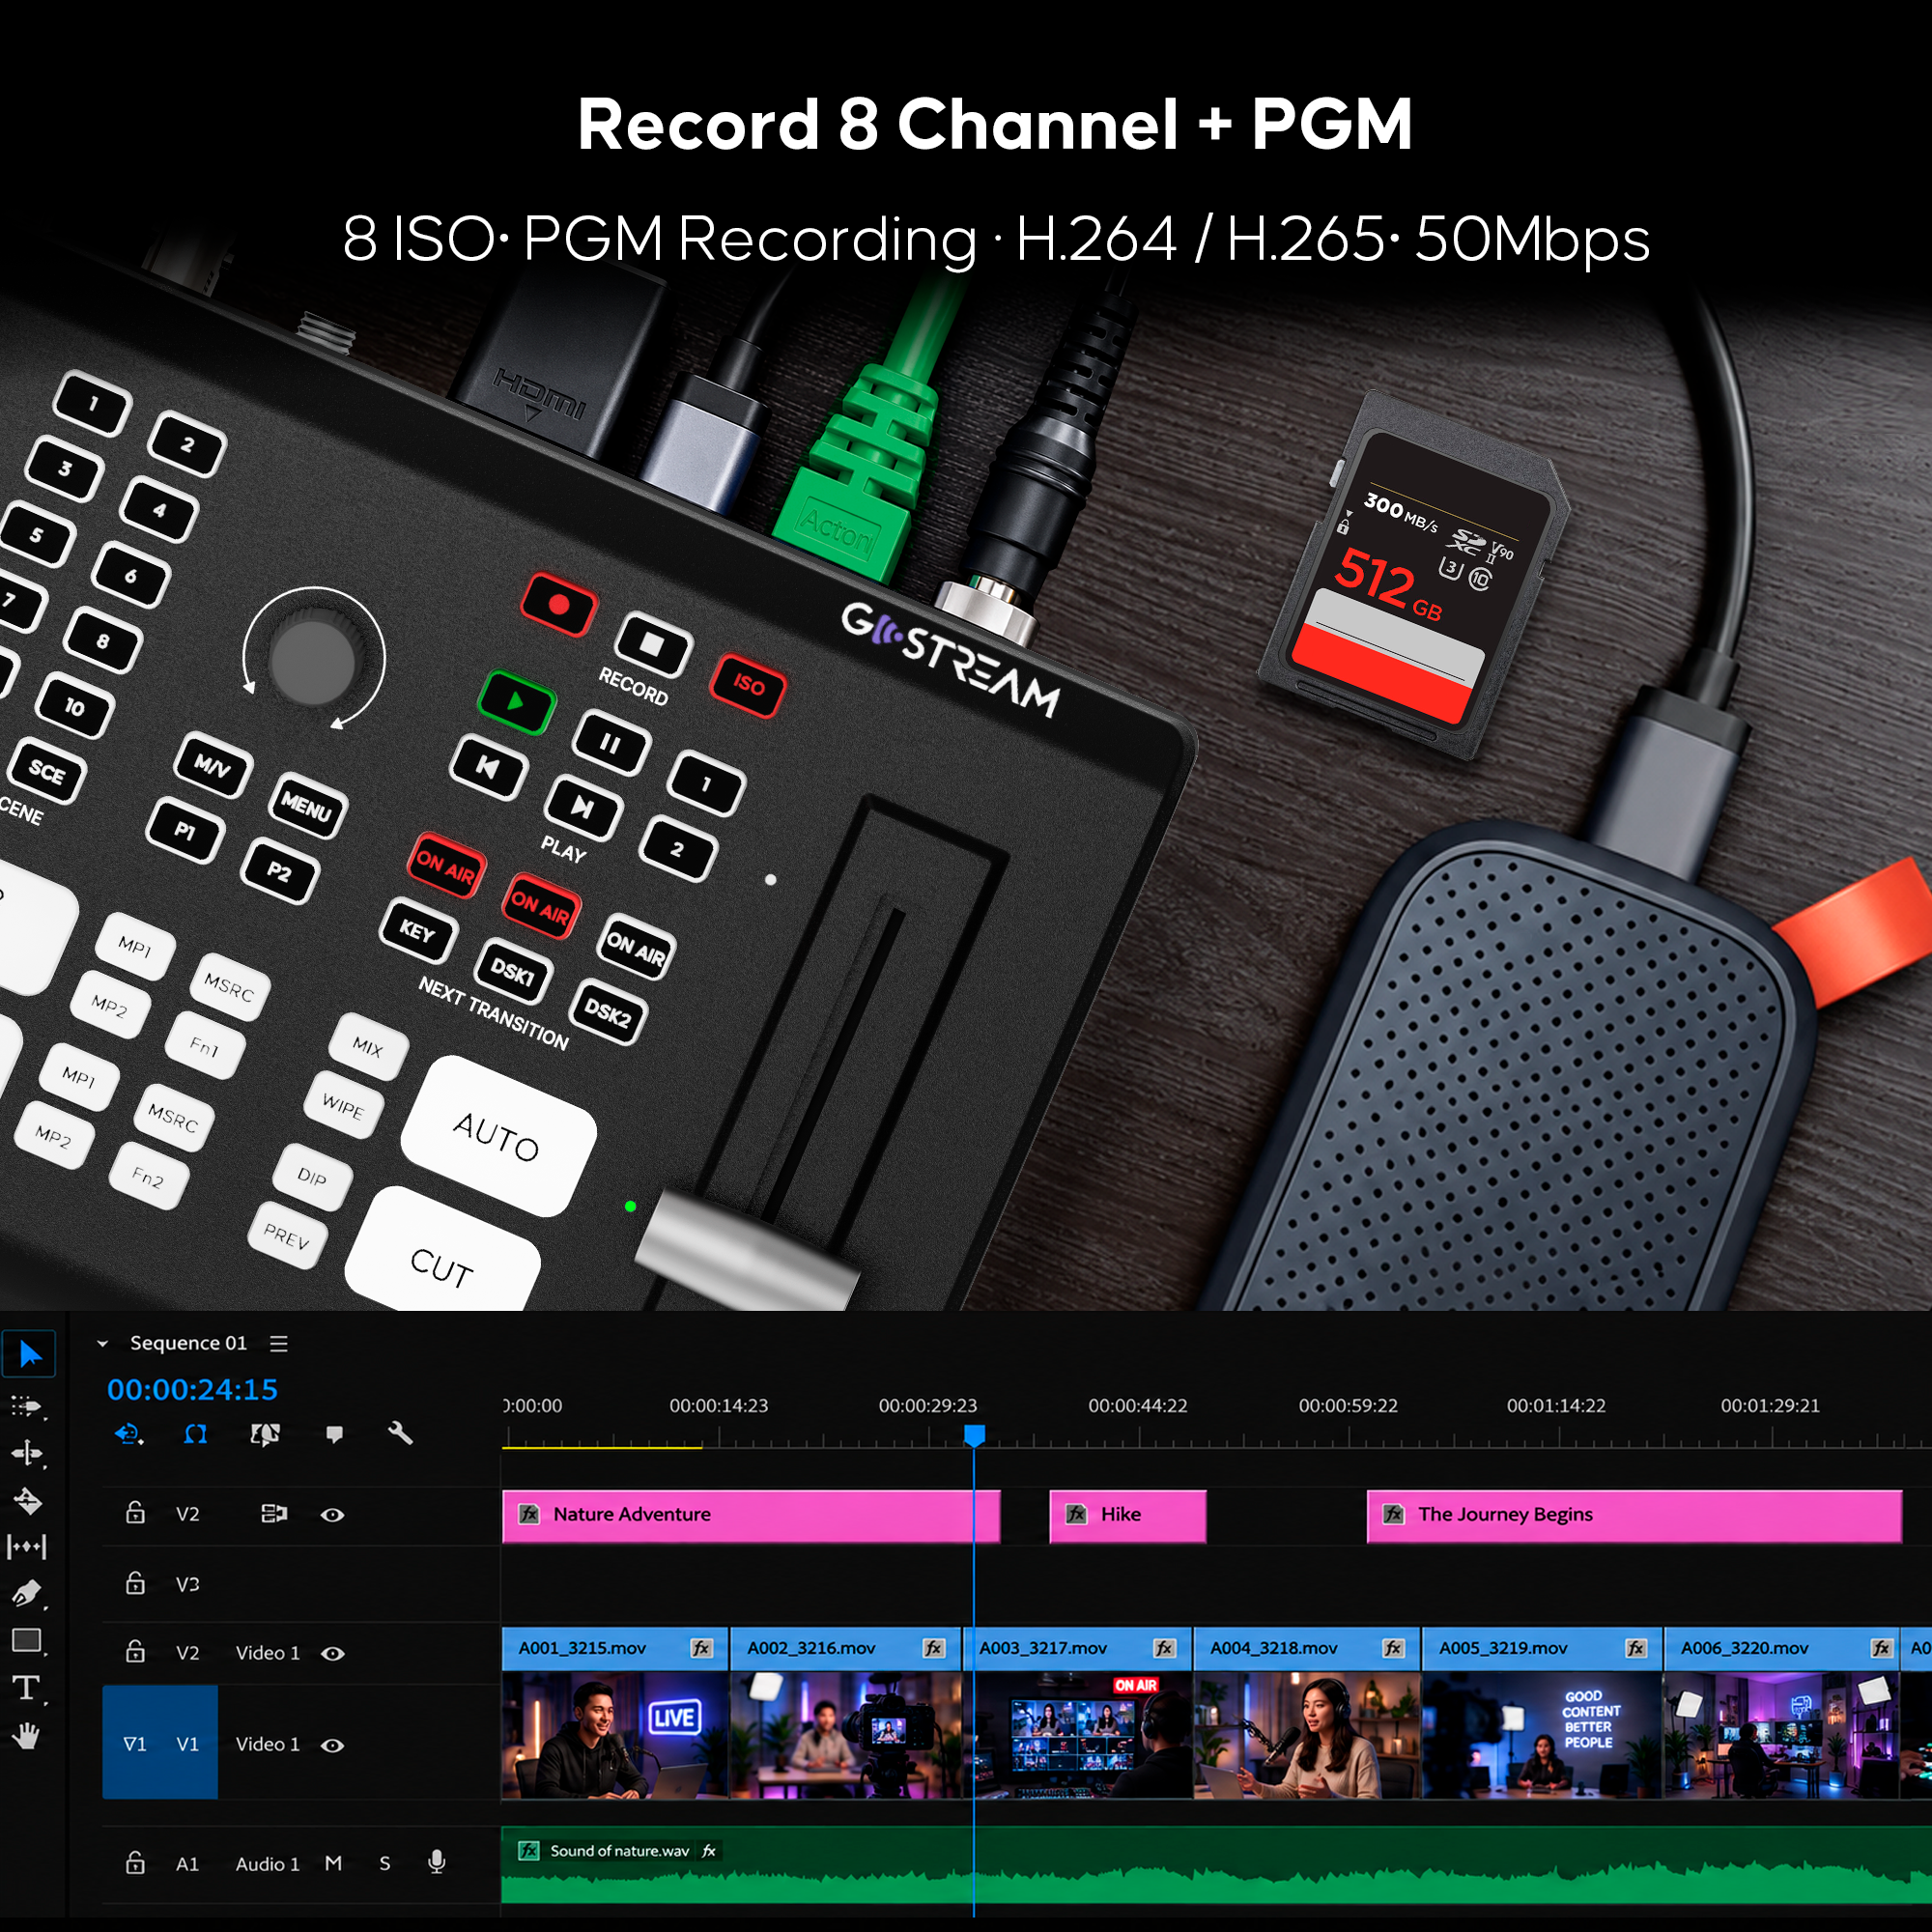This screenshot has height=1932, width=1932.
Task: Add a marker with the marker icon
Action: tap(334, 1435)
